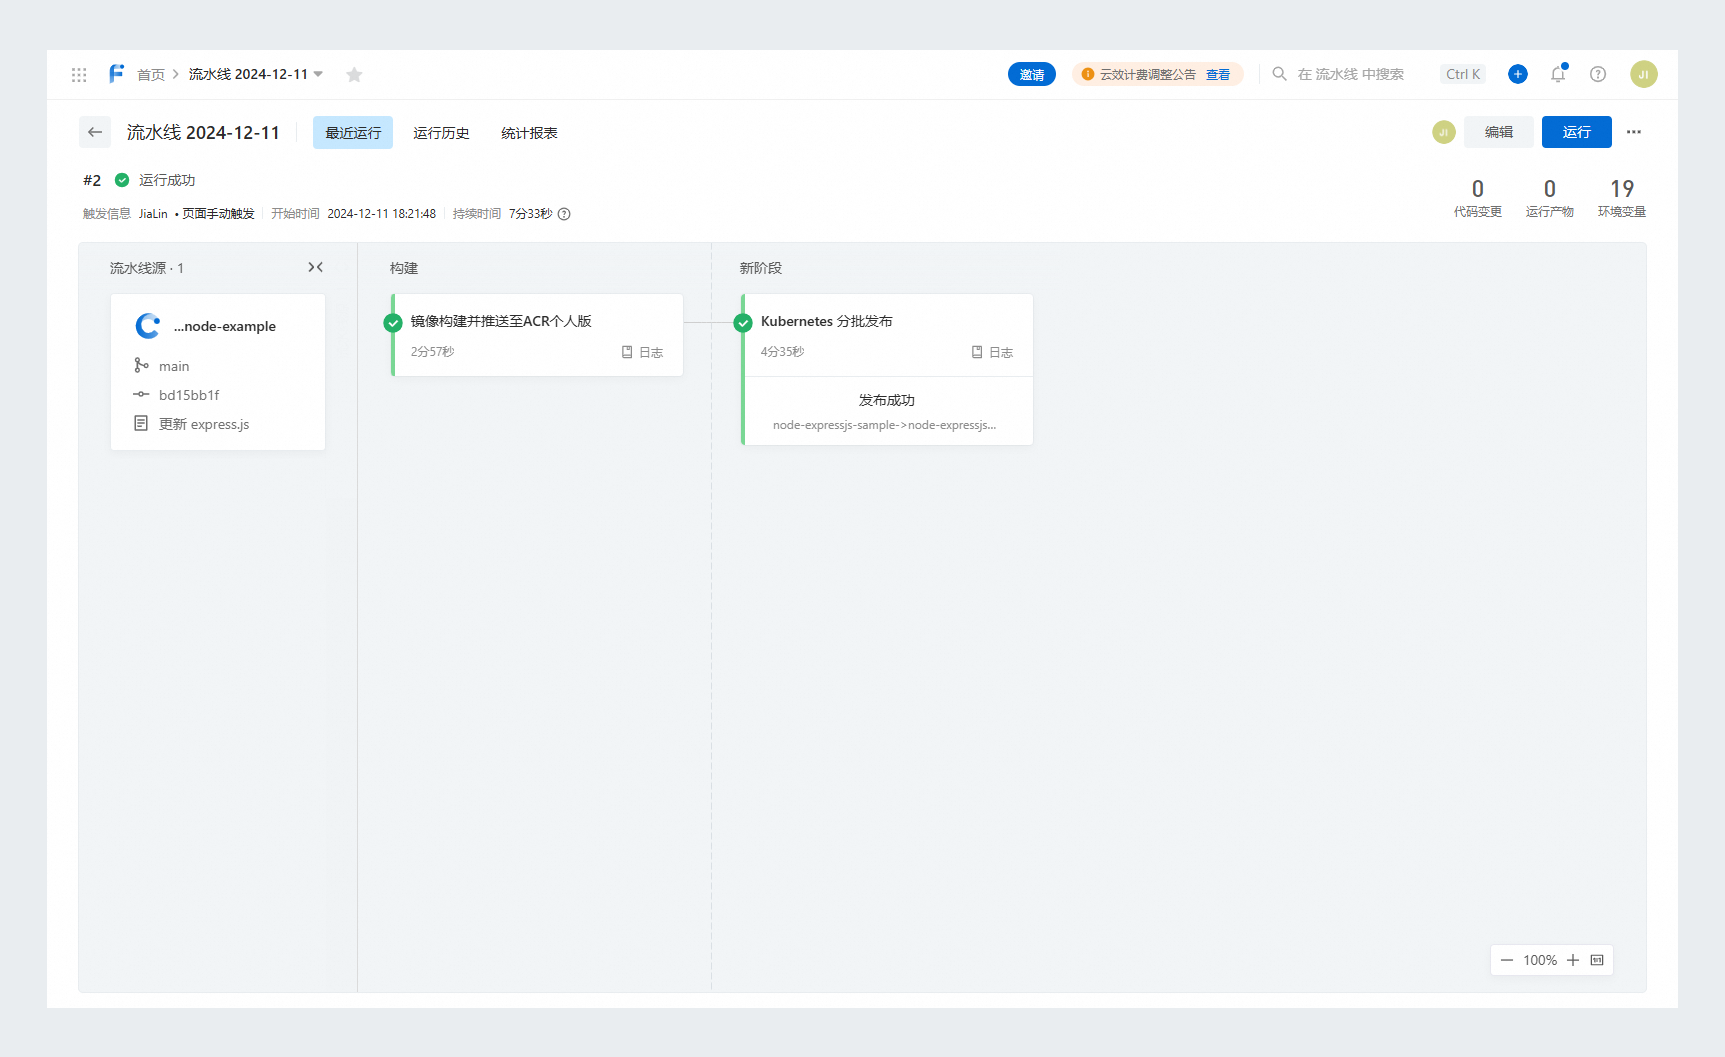1725x1057 pixels.
Task: Expand the 流水线 2024-12-11 breadcrumb dropdown
Action: [318, 74]
